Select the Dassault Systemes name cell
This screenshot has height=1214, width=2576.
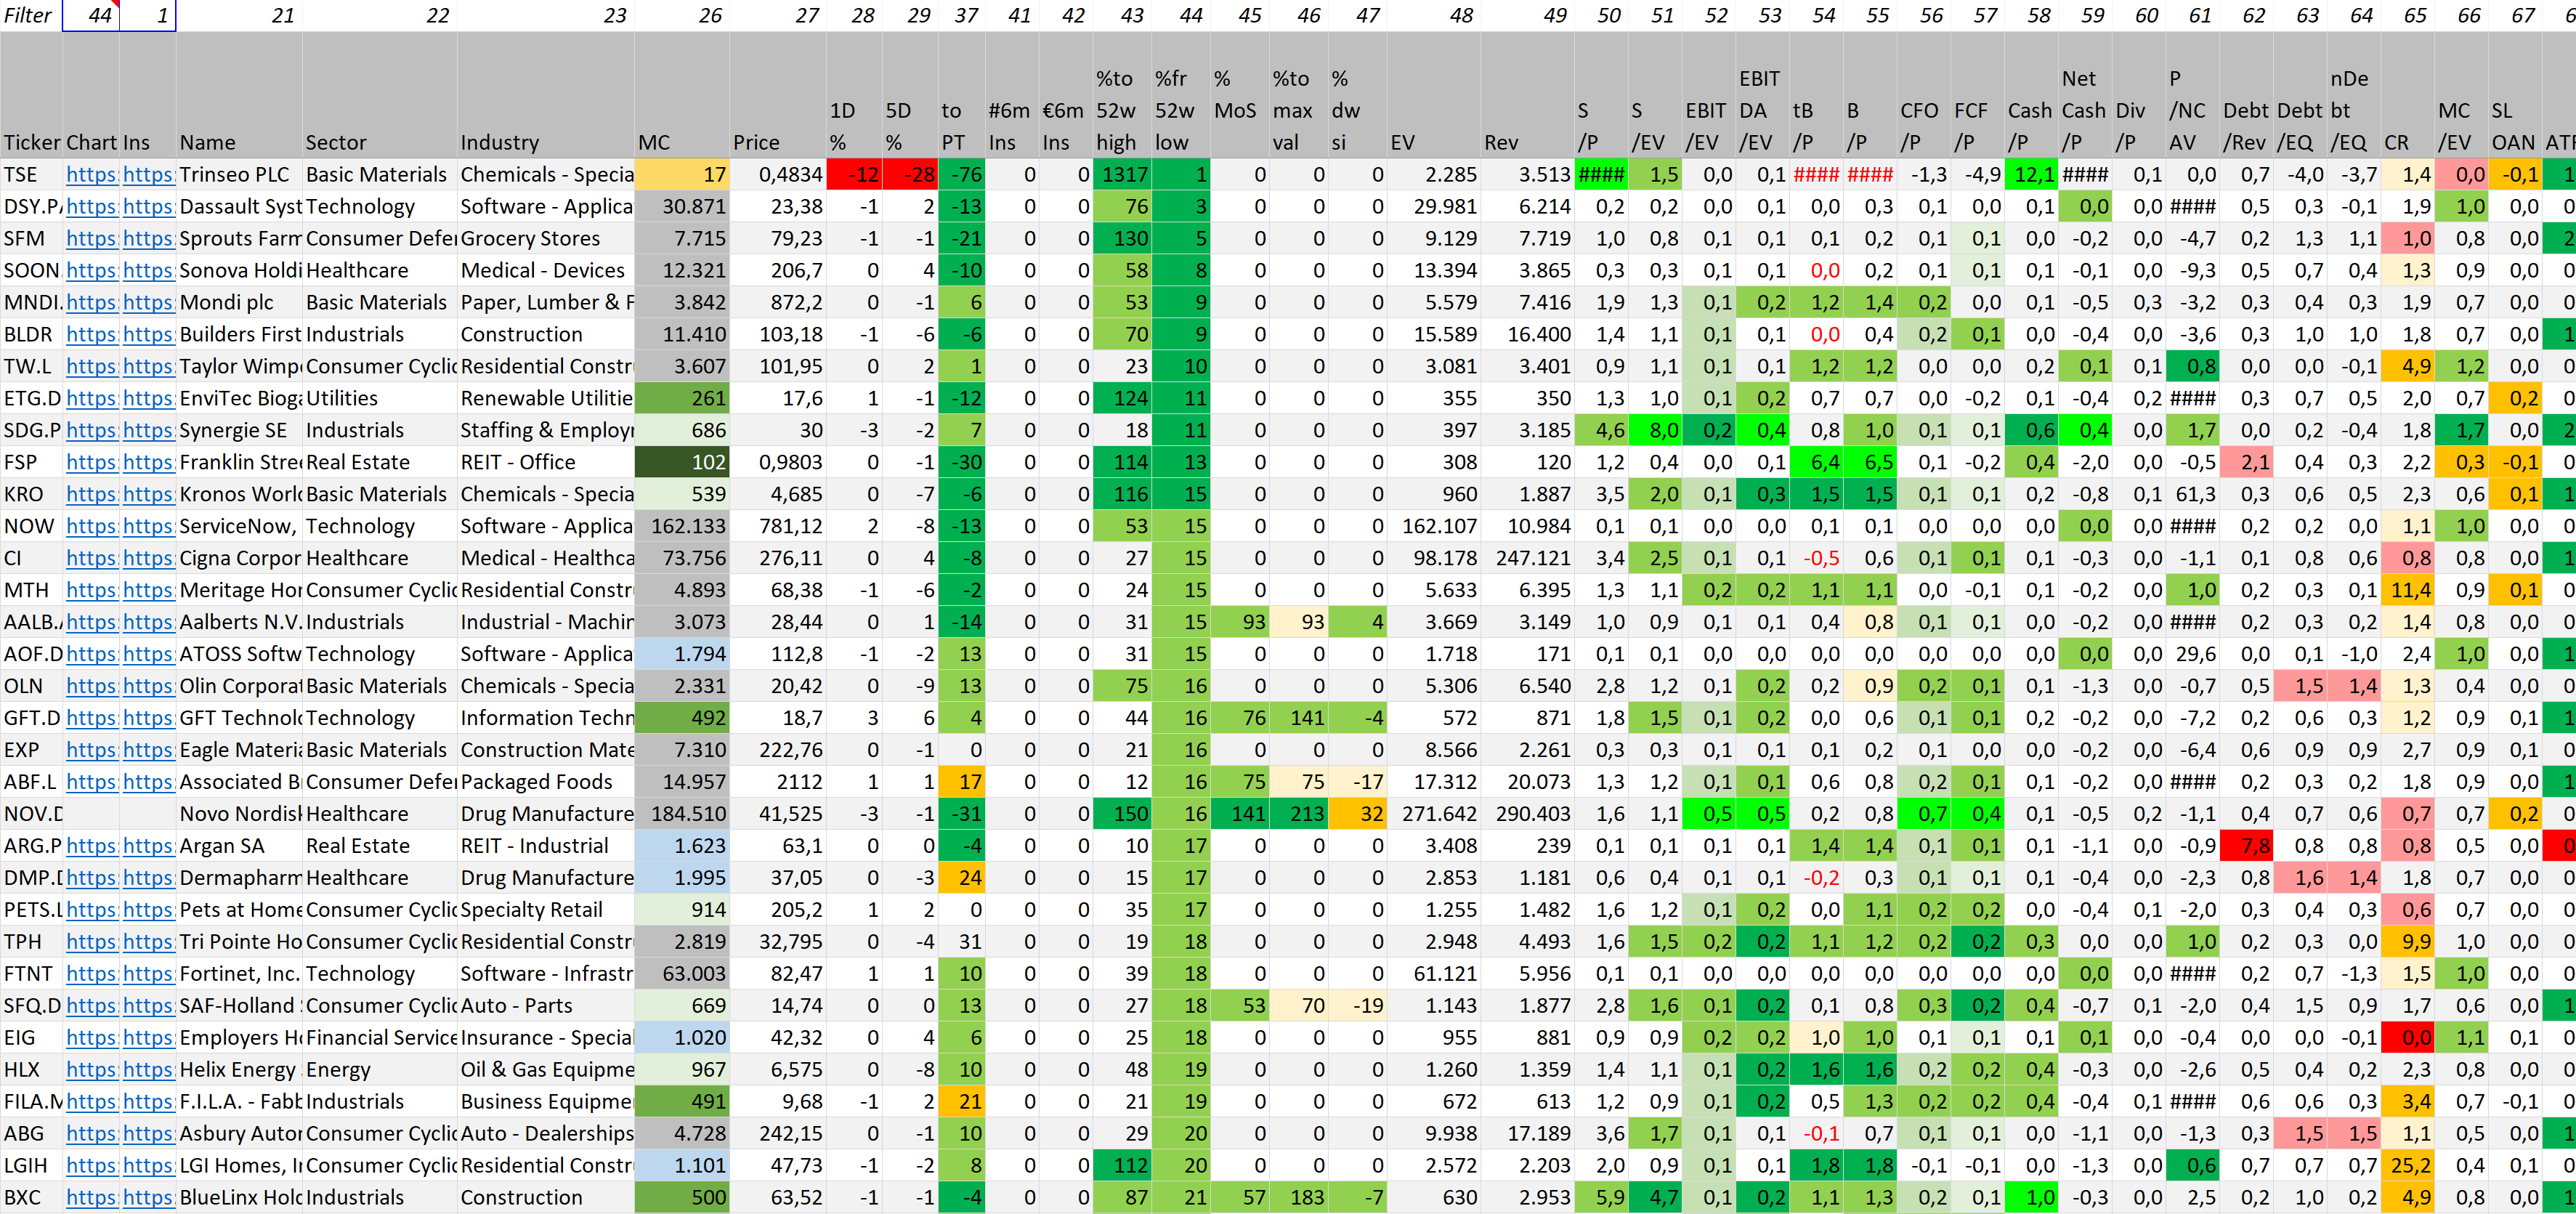240,207
